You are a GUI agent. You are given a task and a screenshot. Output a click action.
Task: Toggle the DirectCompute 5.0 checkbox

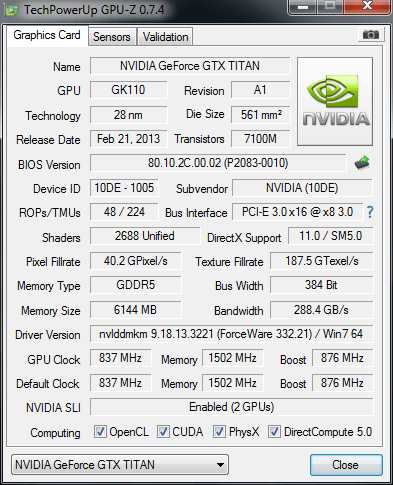point(274,432)
